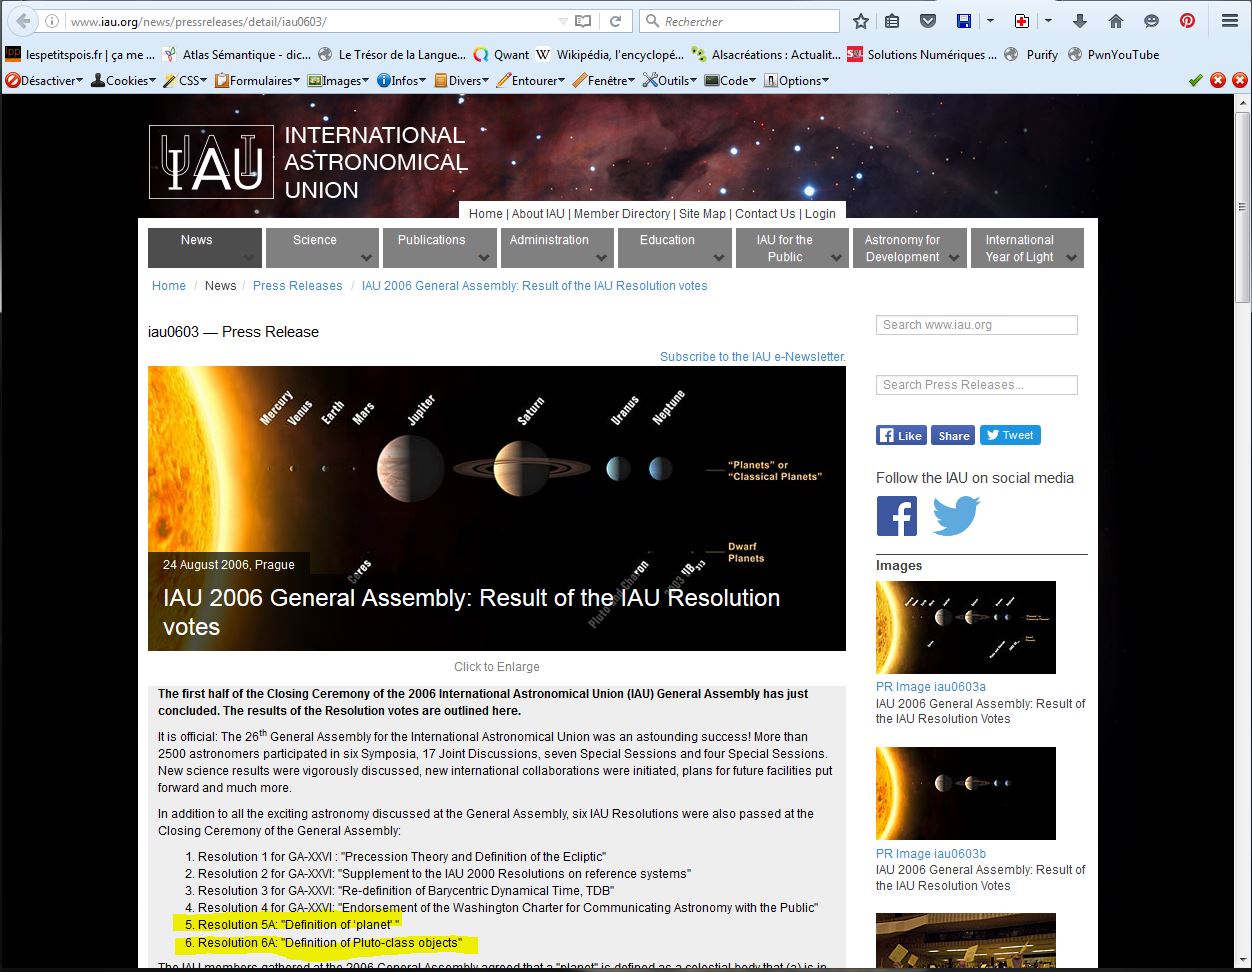The width and height of the screenshot is (1252, 972).
Task: Go to browser home page icon
Action: tap(1116, 21)
